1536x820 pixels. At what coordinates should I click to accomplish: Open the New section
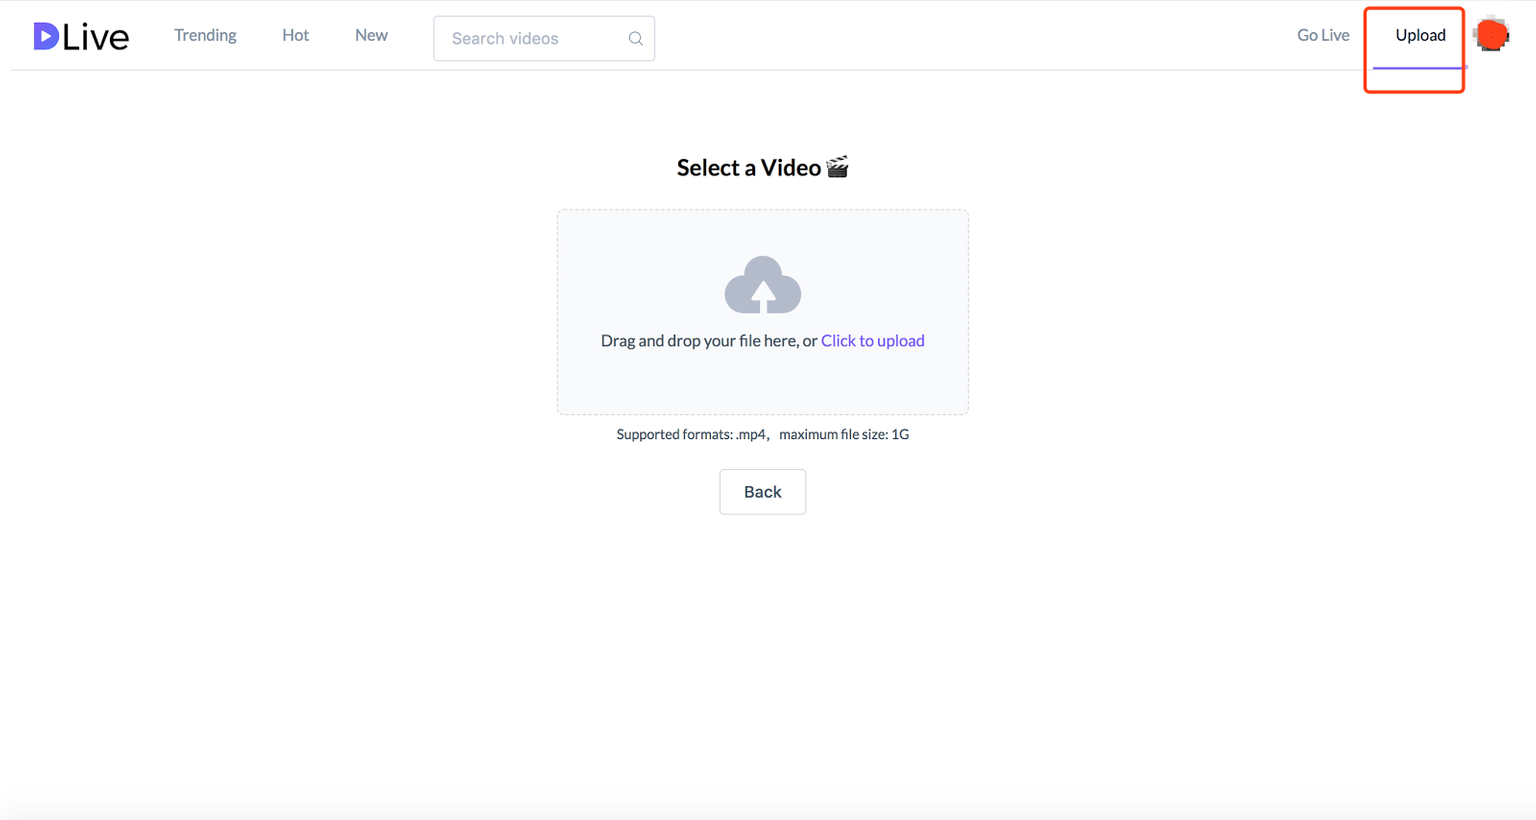pyautogui.click(x=371, y=35)
